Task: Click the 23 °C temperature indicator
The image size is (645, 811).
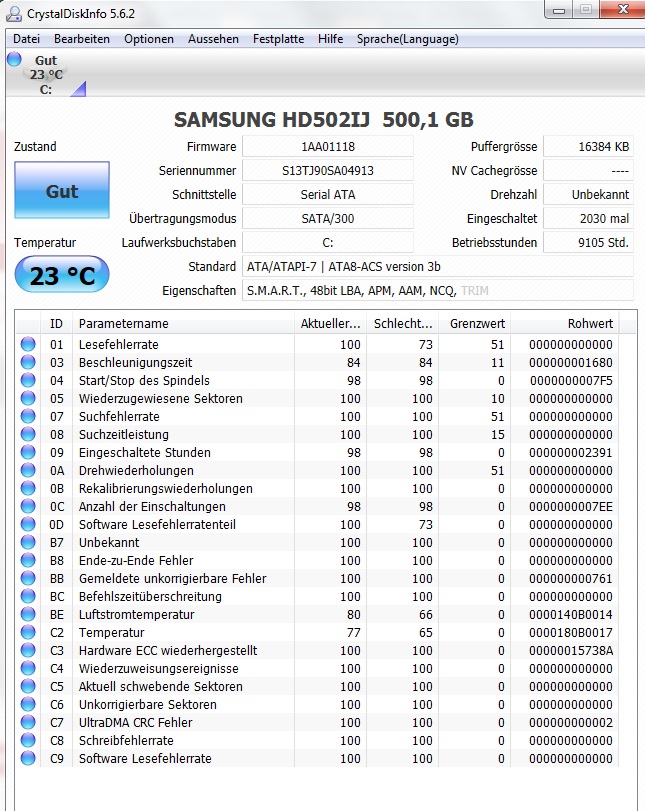Action: (62, 275)
